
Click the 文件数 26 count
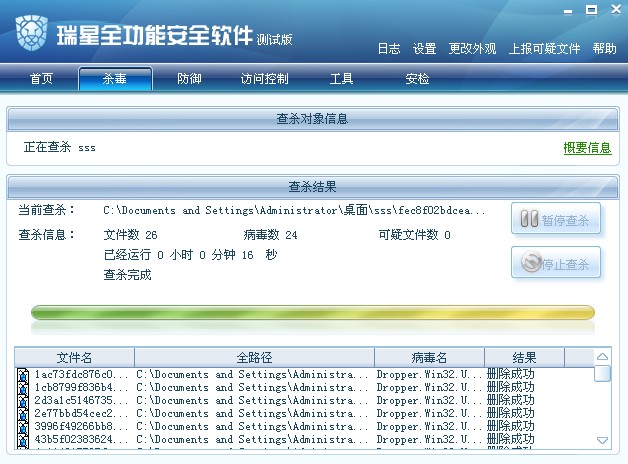coord(131,235)
